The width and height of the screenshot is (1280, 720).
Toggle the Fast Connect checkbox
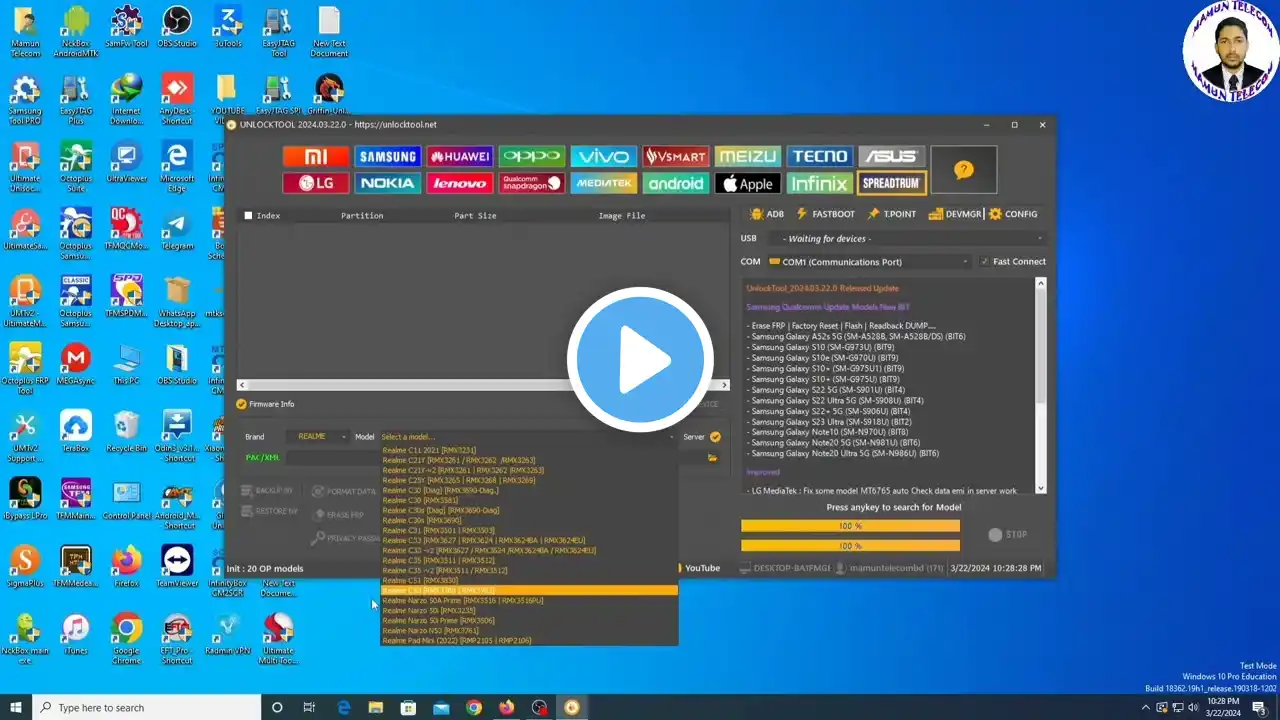click(x=984, y=262)
